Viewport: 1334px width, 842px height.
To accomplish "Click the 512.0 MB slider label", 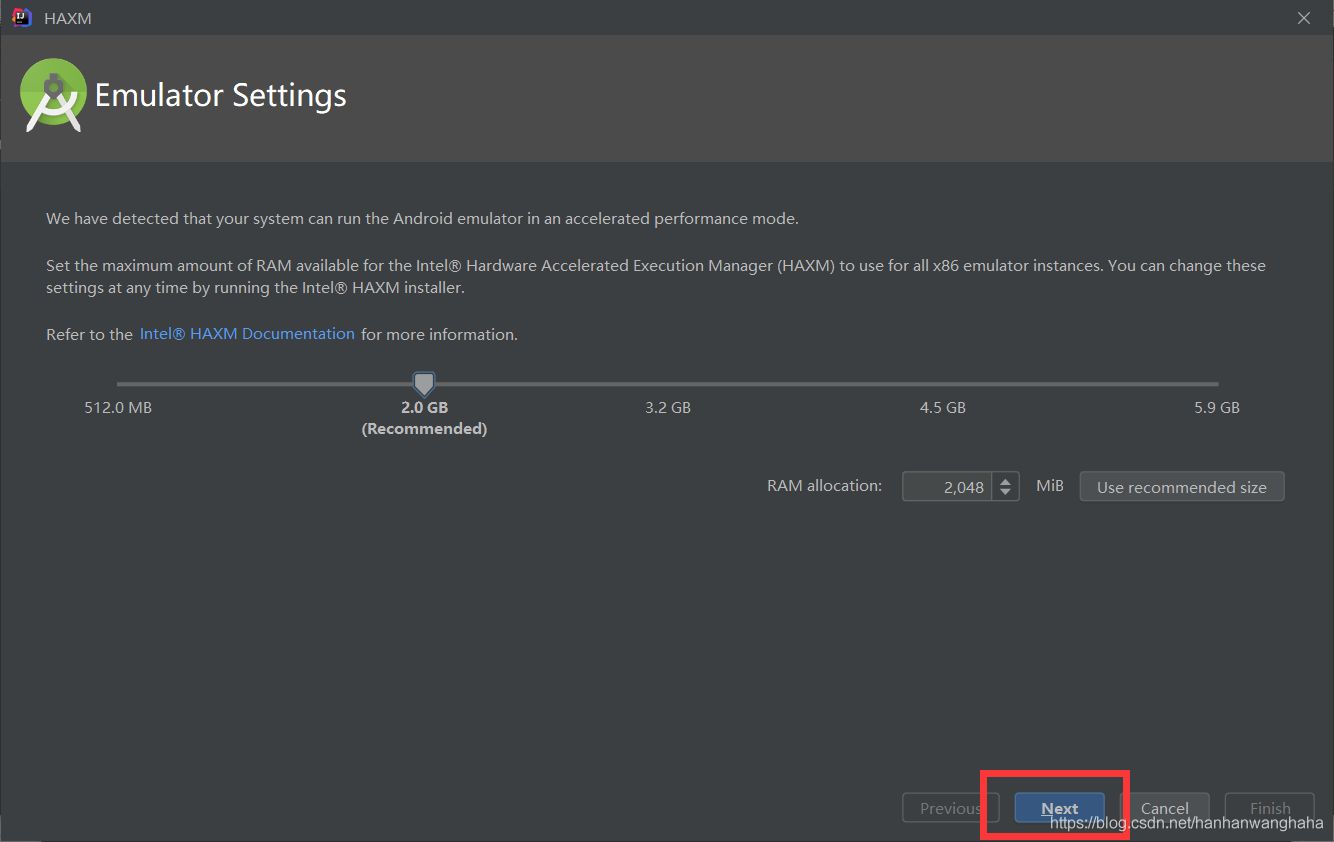I will [x=118, y=408].
